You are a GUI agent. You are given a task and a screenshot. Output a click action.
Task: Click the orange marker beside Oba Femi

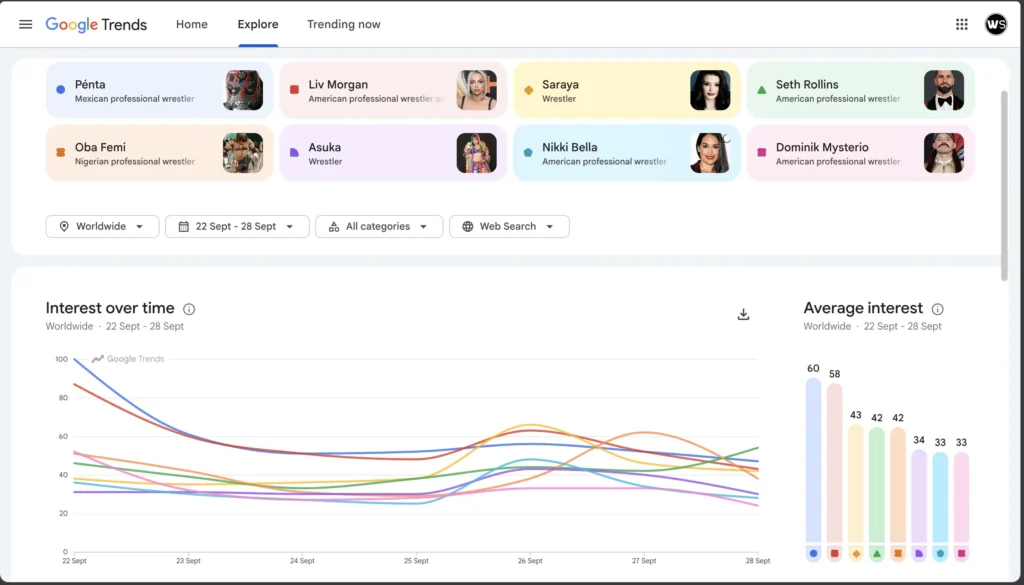[61, 153]
